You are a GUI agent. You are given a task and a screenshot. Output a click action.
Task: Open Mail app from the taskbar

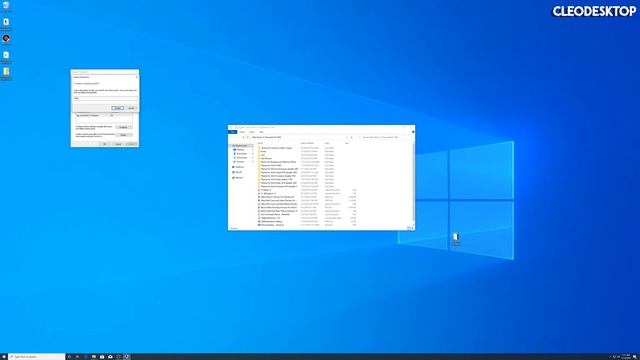click(x=110, y=357)
